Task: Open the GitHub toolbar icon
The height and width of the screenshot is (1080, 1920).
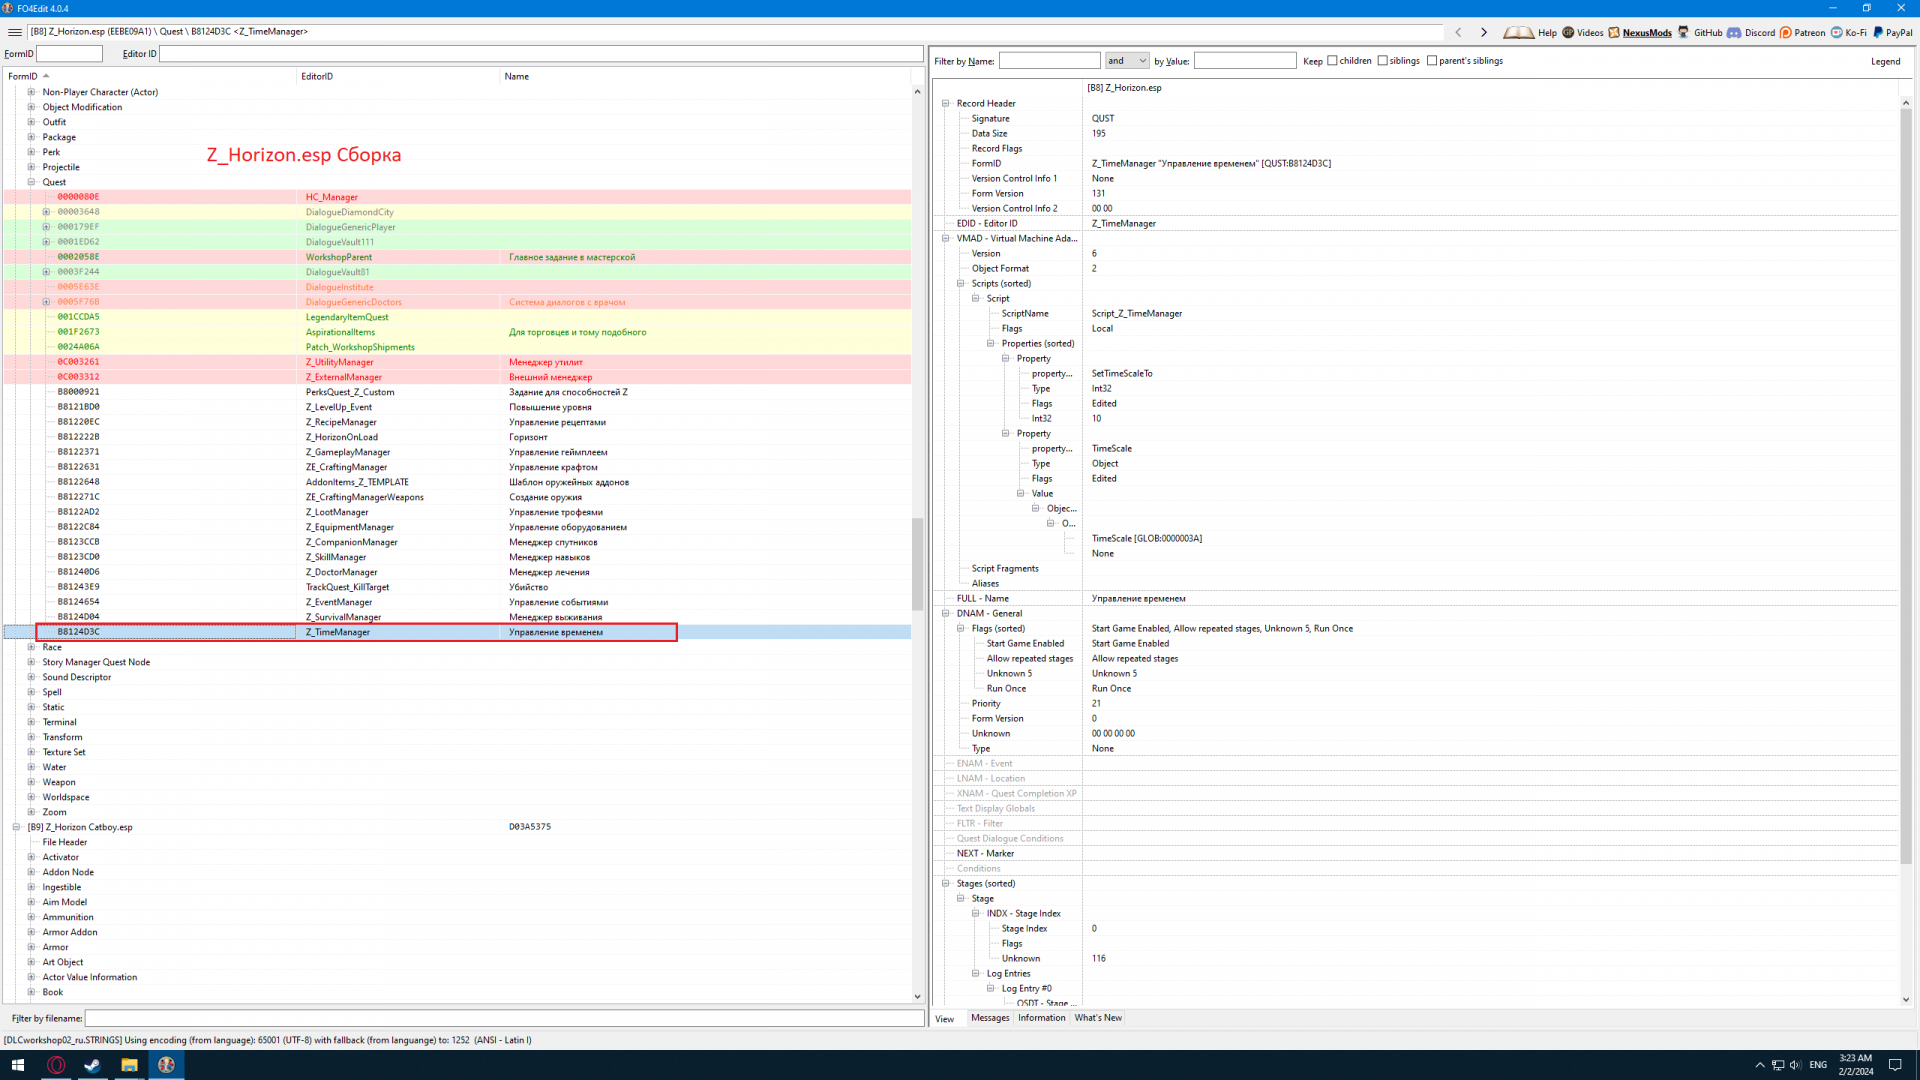Action: [1684, 32]
